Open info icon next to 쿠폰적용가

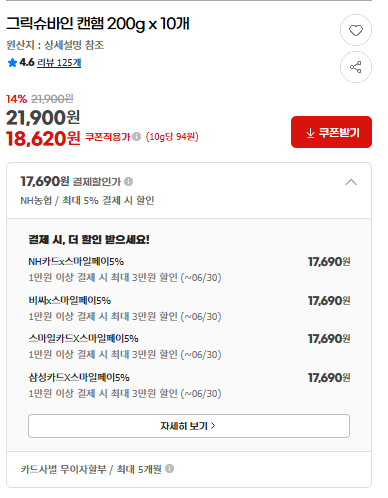(136, 137)
